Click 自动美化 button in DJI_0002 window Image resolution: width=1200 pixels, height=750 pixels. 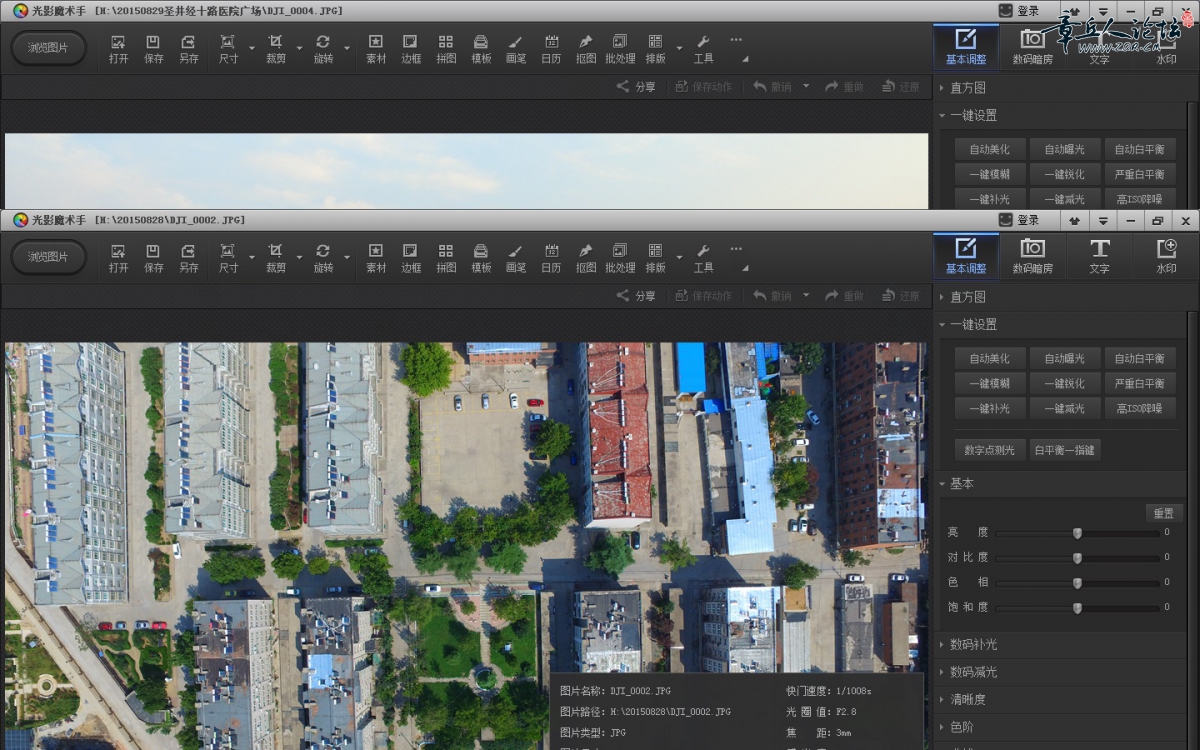pos(990,358)
